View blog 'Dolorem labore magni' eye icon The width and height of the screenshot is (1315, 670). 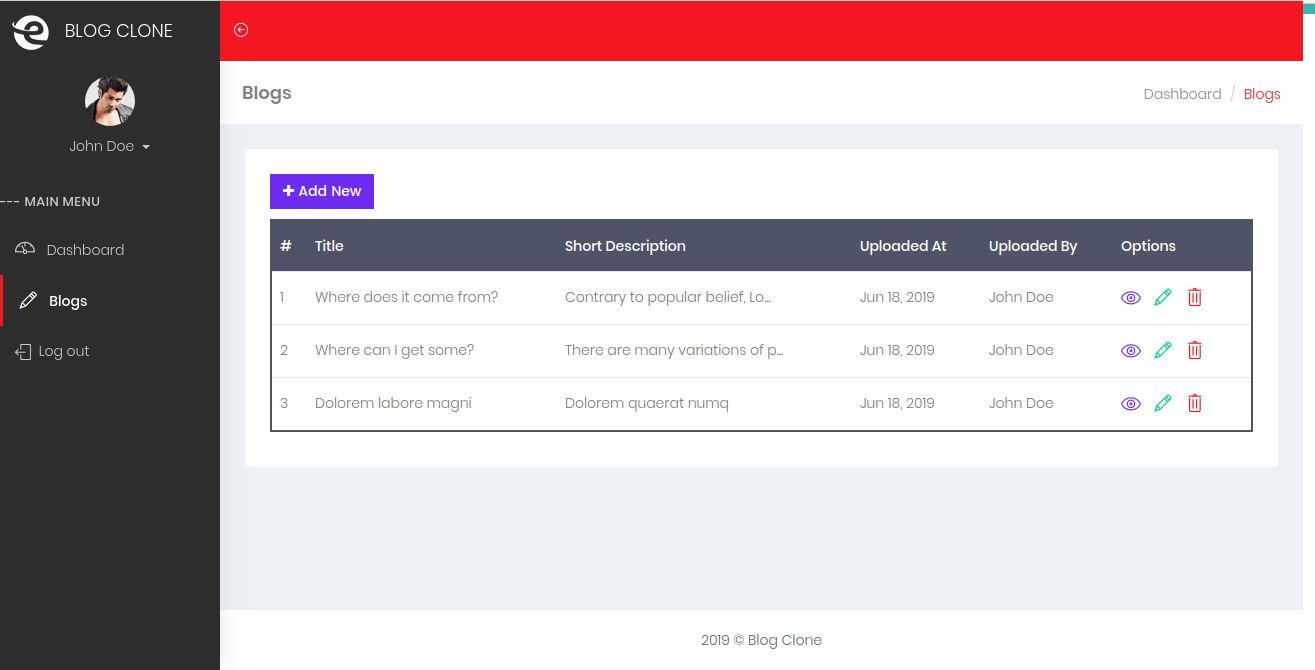(x=1131, y=404)
